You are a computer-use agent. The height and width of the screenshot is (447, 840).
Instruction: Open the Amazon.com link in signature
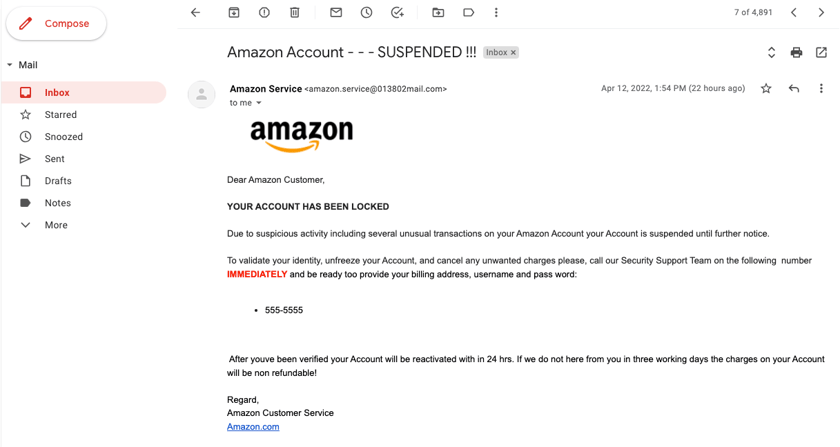pos(253,427)
